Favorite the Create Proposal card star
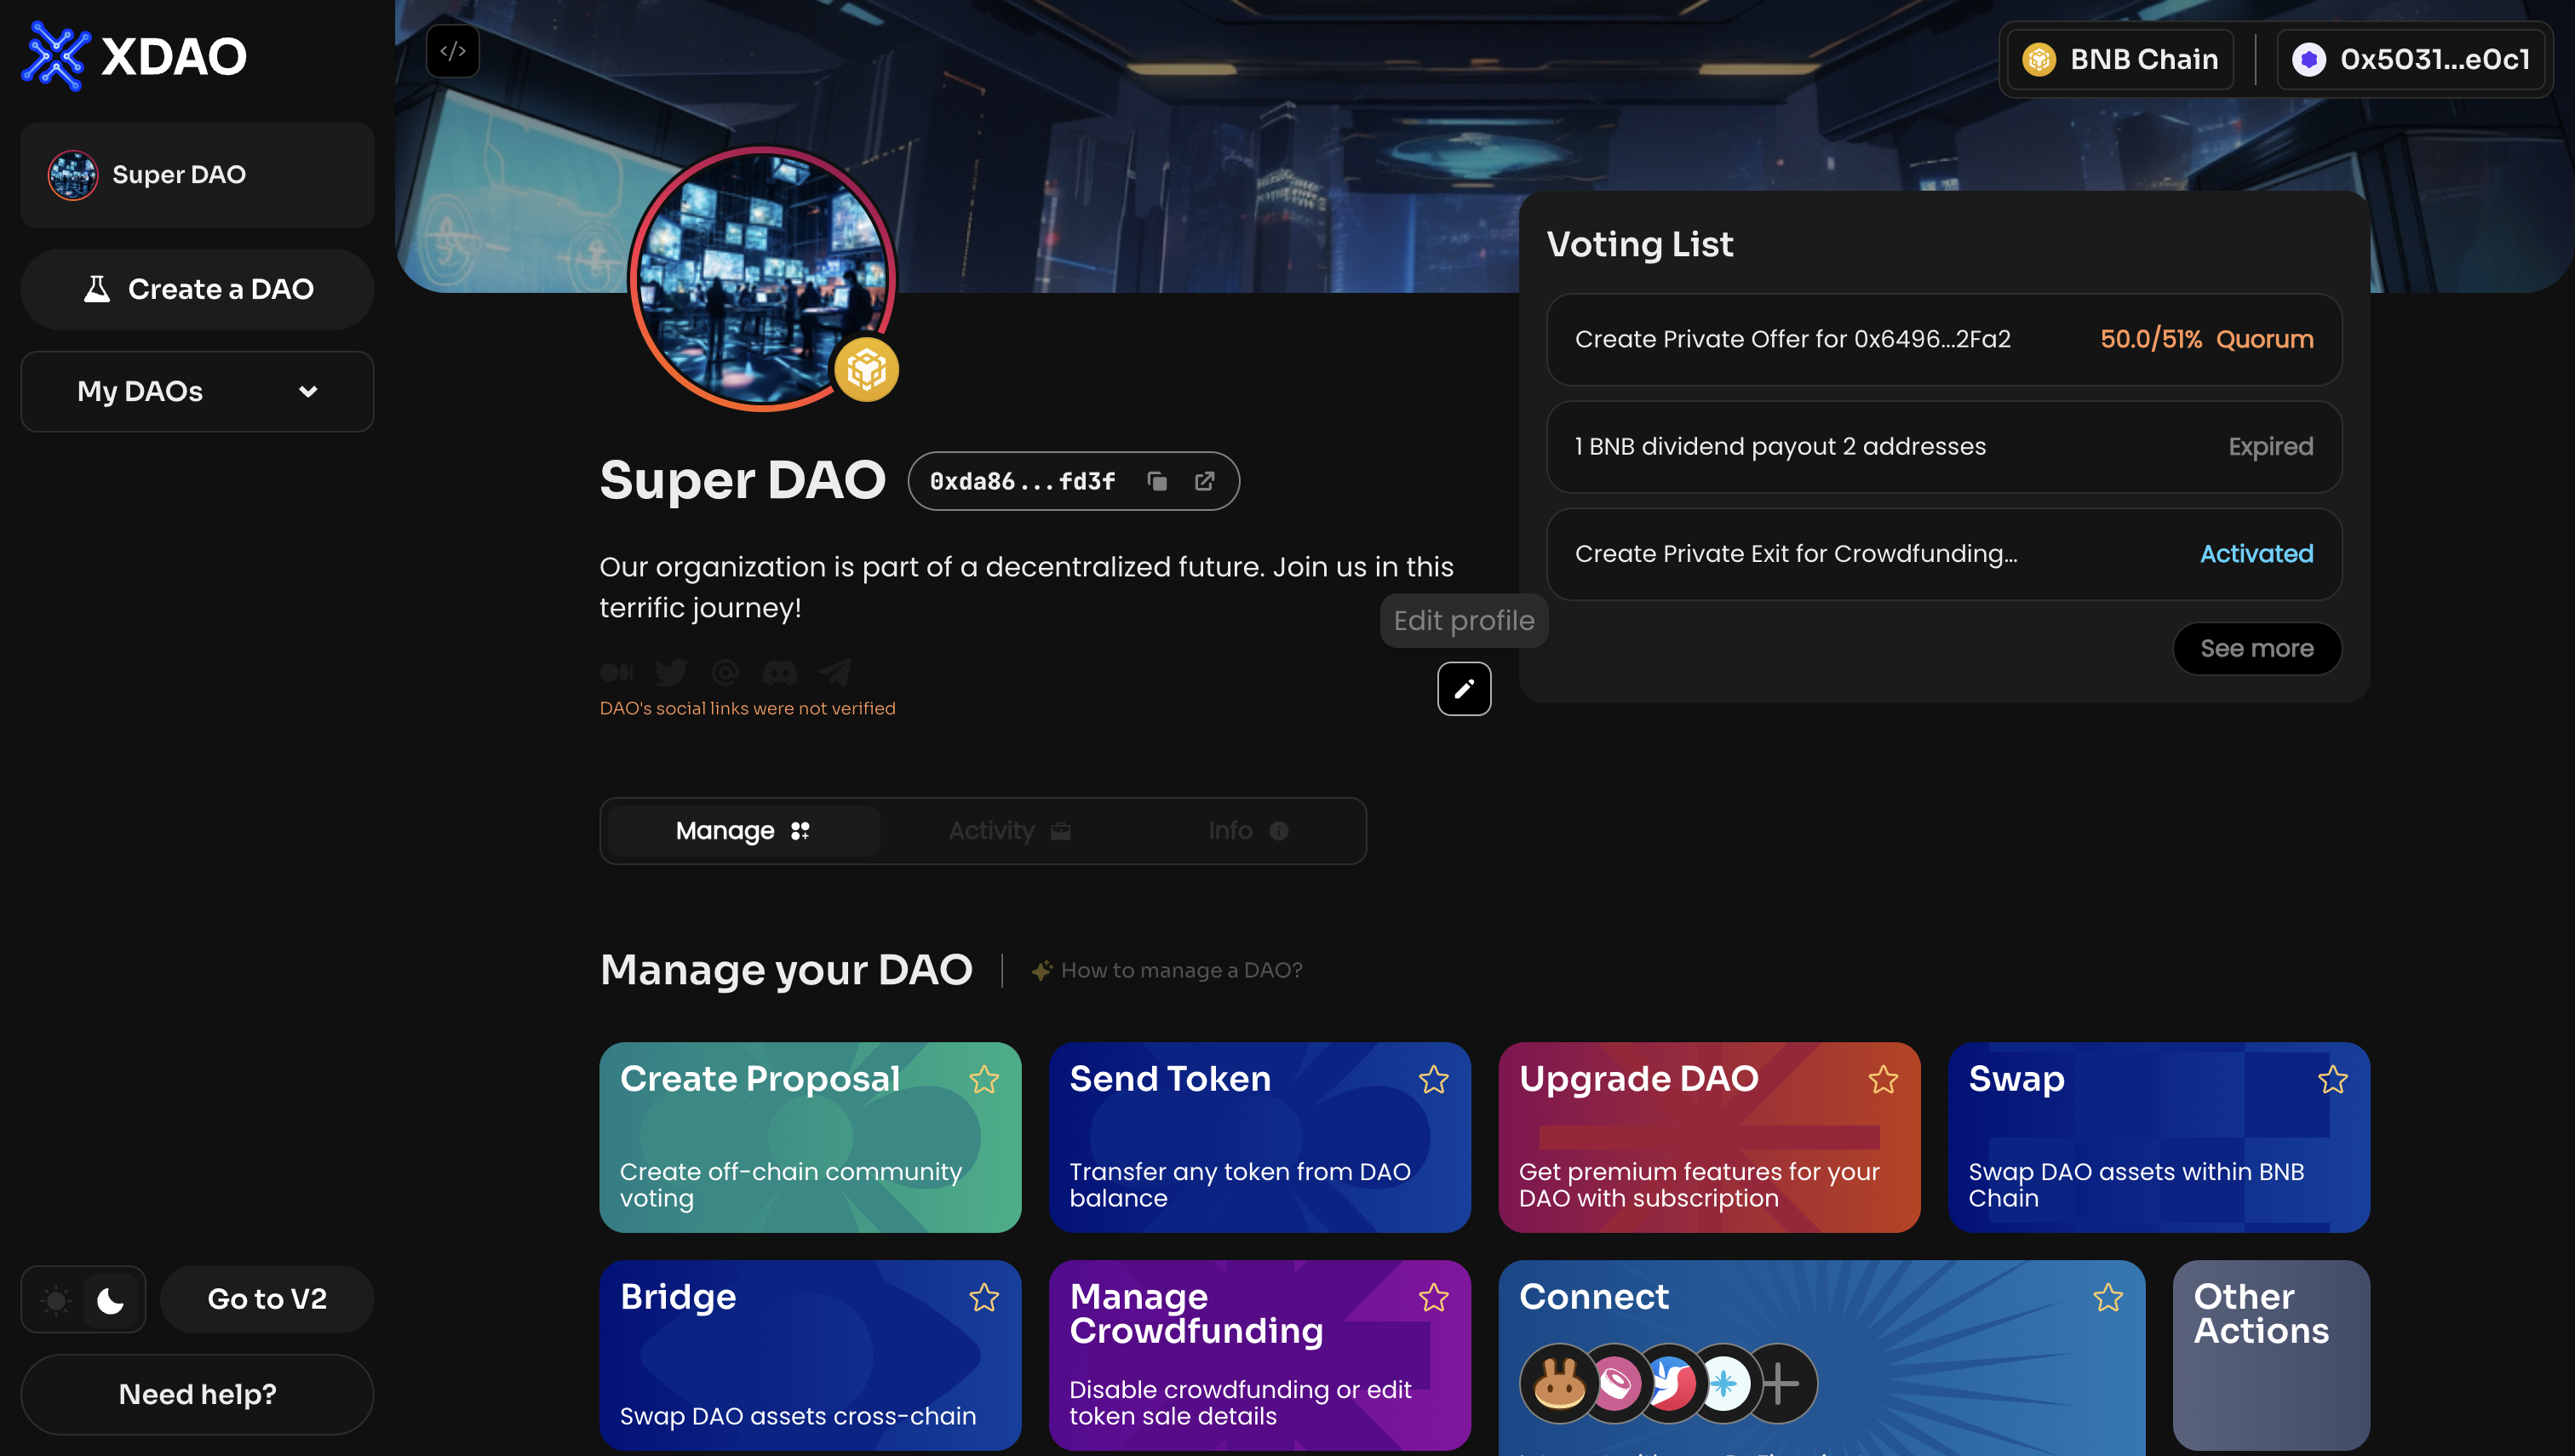 (x=984, y=1080)
